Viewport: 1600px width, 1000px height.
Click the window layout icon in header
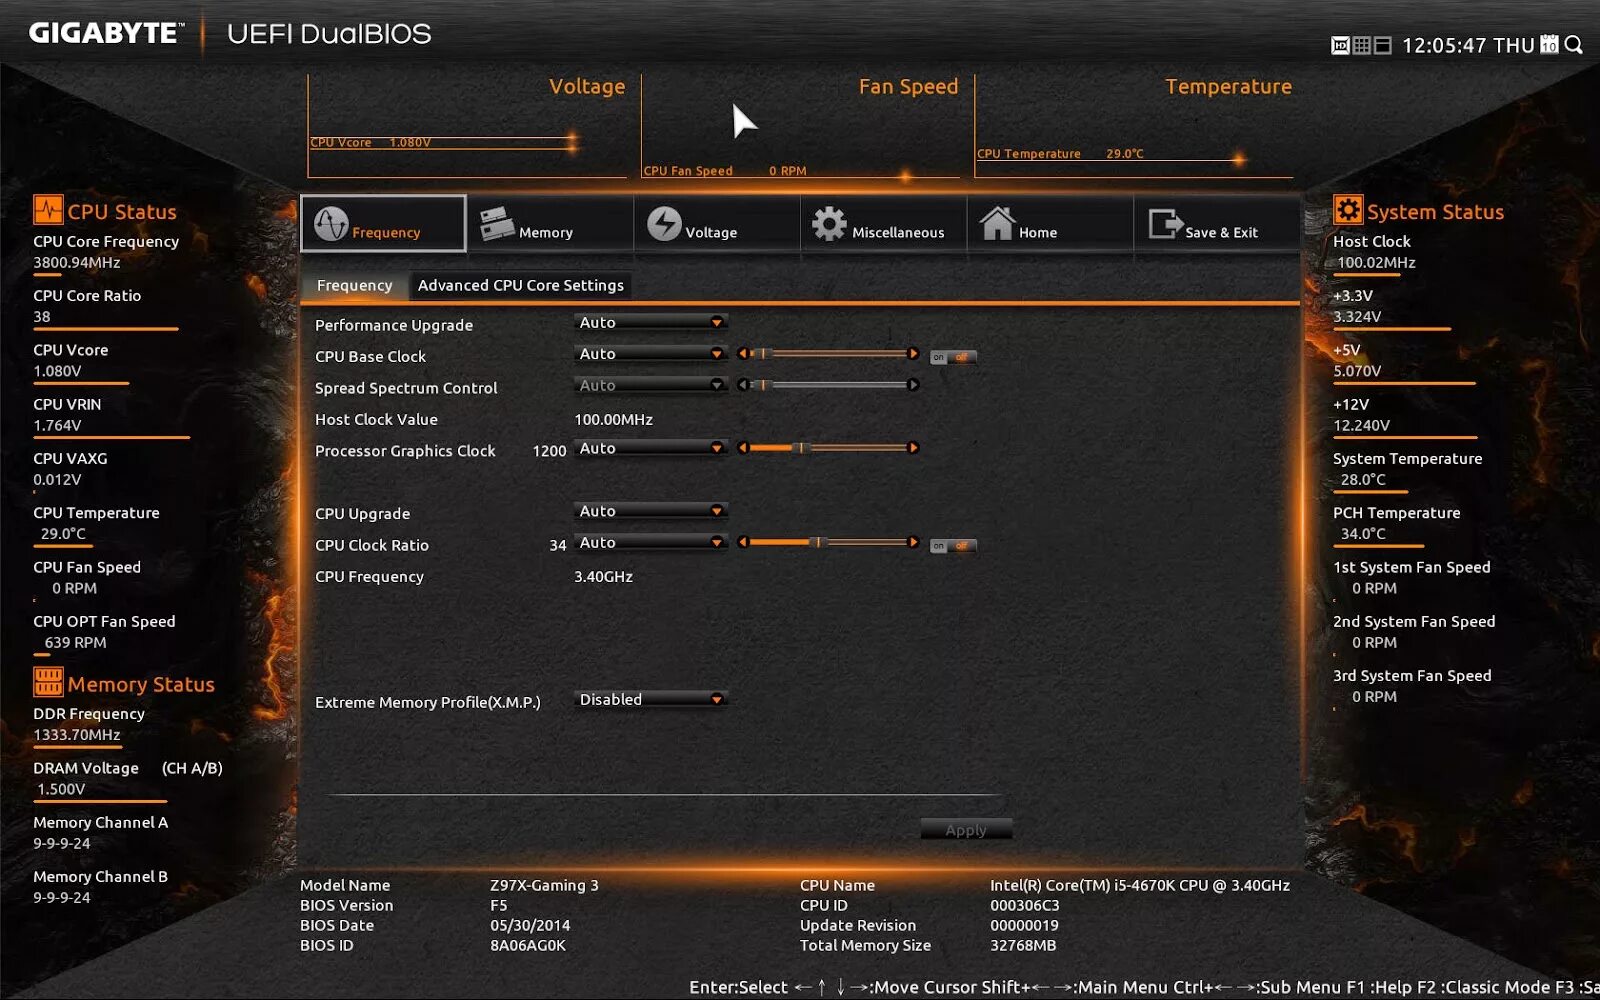point(1382,45)
